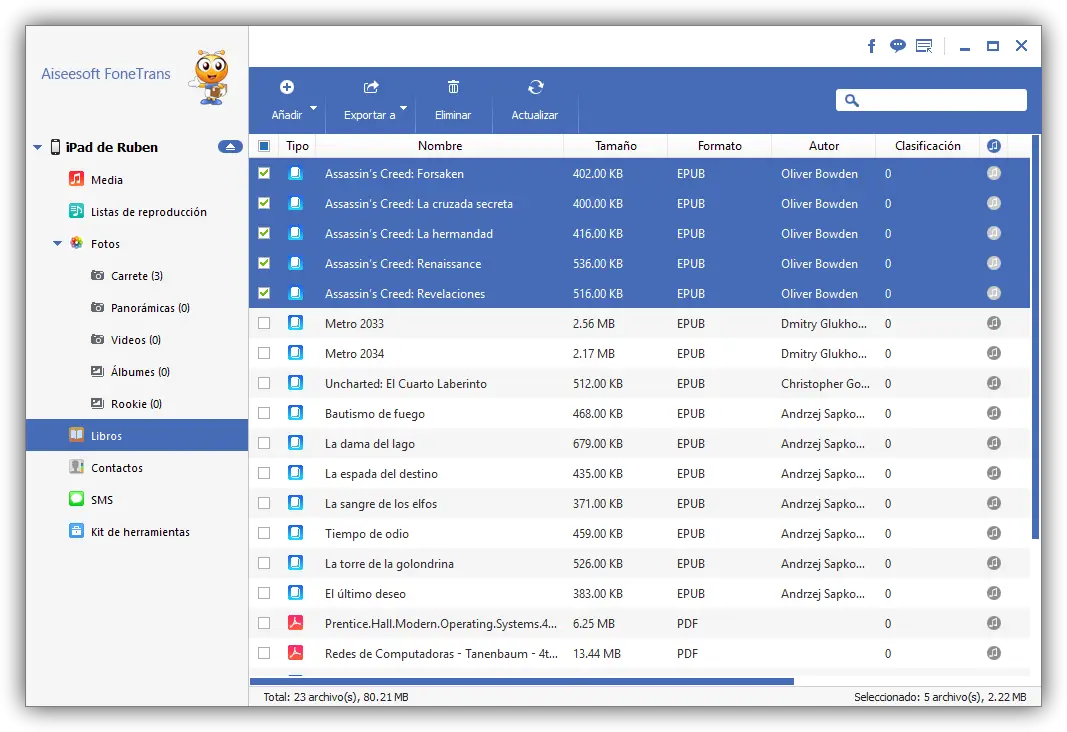Image resolution: width=1067 pixels, height=732 pixels.
Task: Click the eject button next to iPad de Ruben
Action: [x=230, y=147]
